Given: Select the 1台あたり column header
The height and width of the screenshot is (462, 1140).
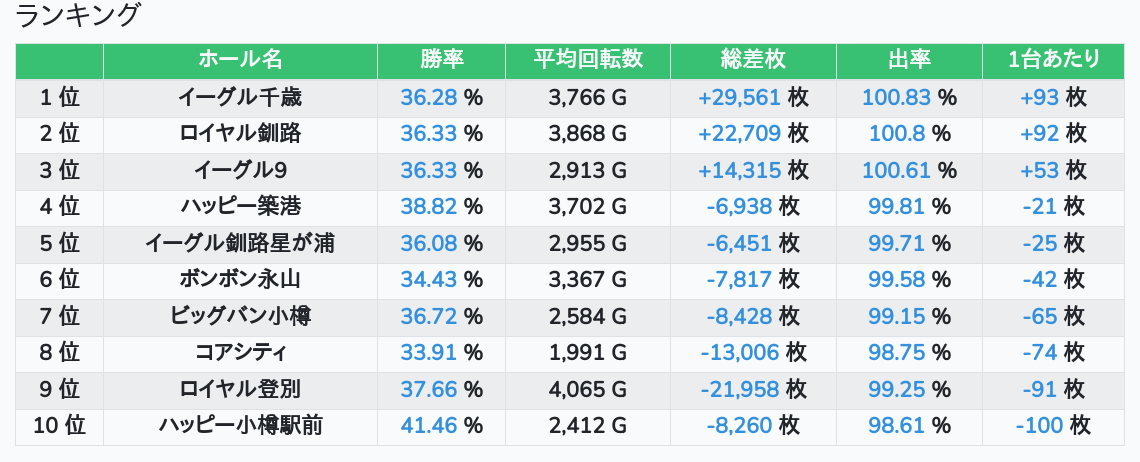Looking at the screenshot, I should [x=1054, y=60].
